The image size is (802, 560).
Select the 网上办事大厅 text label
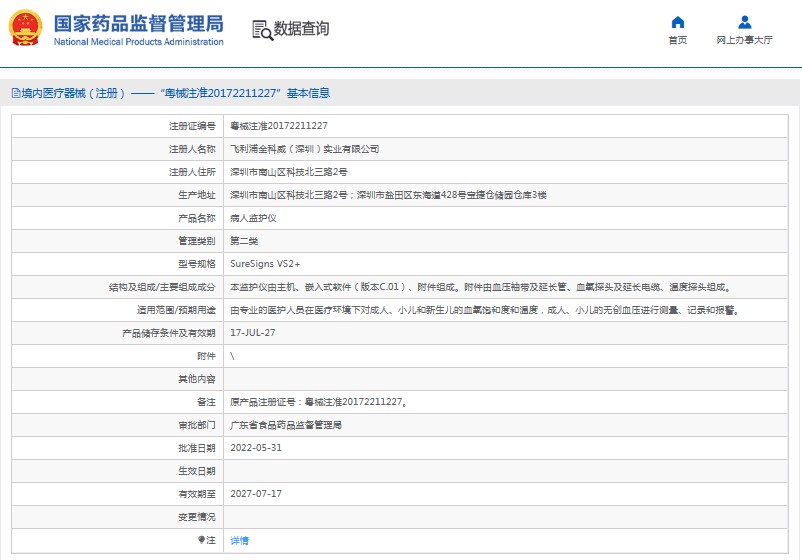[x=744, y=41]
